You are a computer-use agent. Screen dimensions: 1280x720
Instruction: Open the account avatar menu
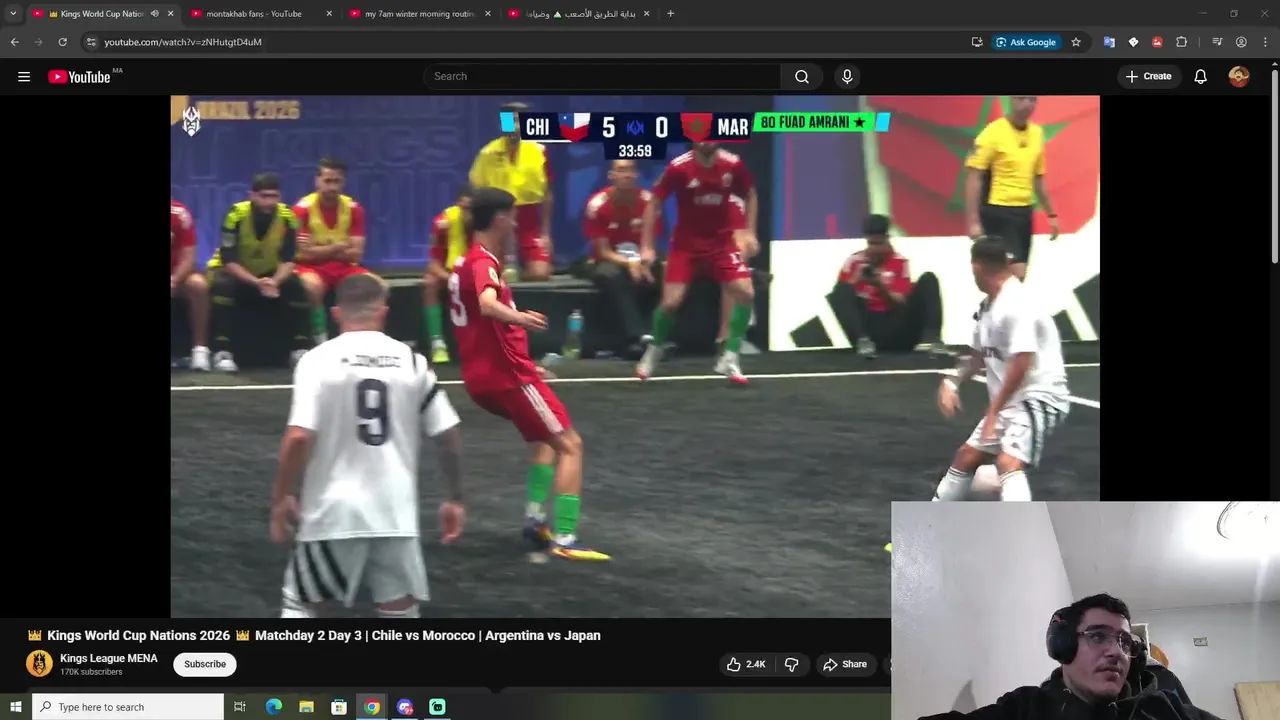tap(1239, 76)
